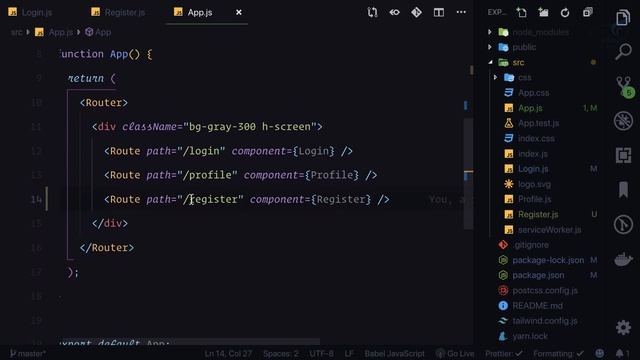Select the App.js editor tab
Viewport: 640px width, 360px height.
(x=199, y=13)
